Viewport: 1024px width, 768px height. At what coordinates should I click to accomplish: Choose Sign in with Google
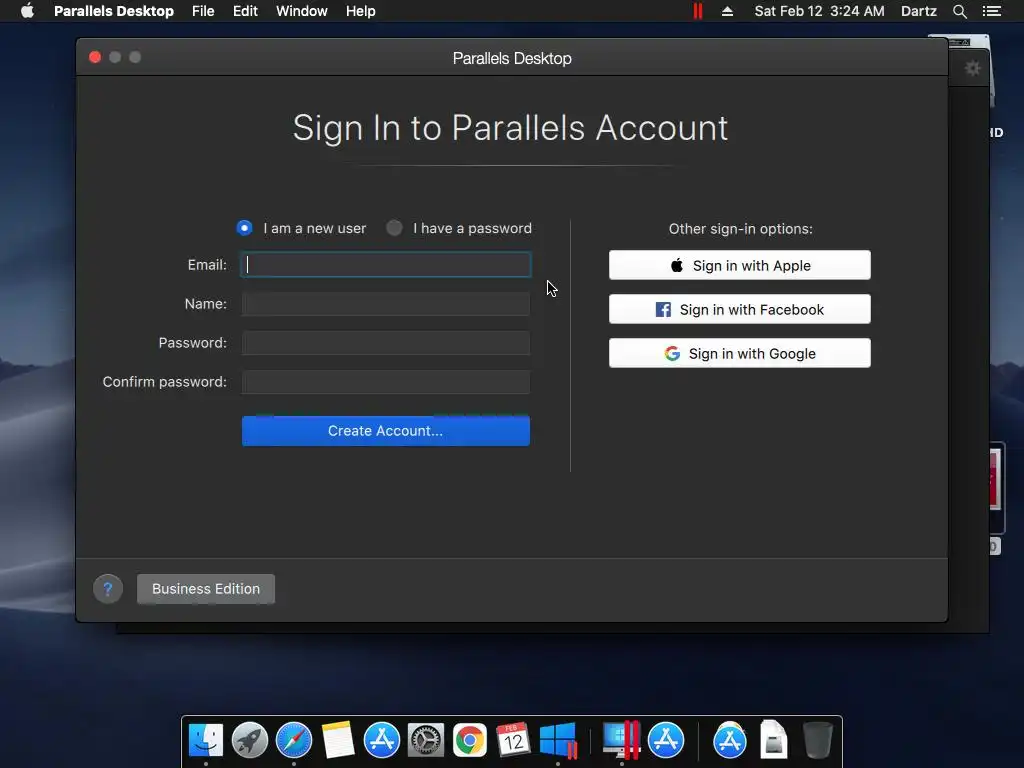pyautogui.click(x=739, y=353)
